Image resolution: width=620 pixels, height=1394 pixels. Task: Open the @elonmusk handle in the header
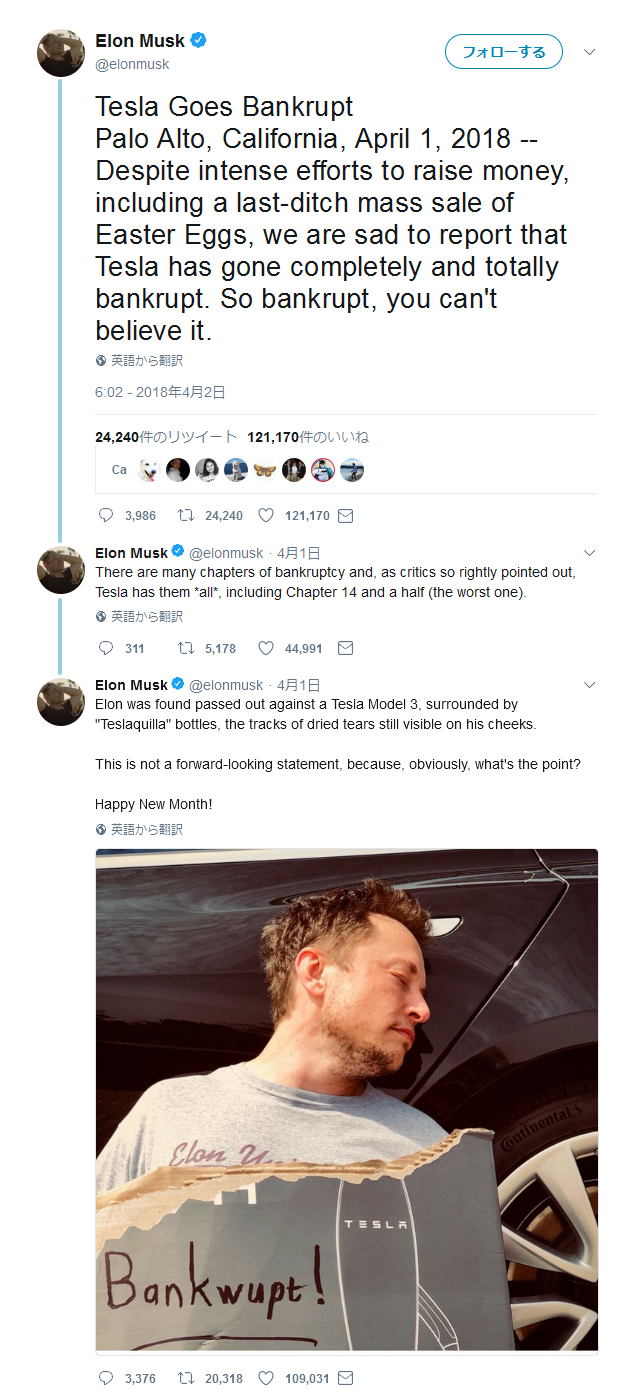tap(132, 64)
